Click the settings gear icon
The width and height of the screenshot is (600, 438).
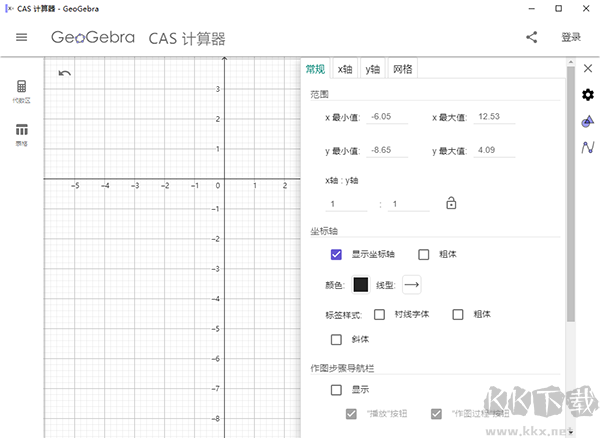pos(588,95)
